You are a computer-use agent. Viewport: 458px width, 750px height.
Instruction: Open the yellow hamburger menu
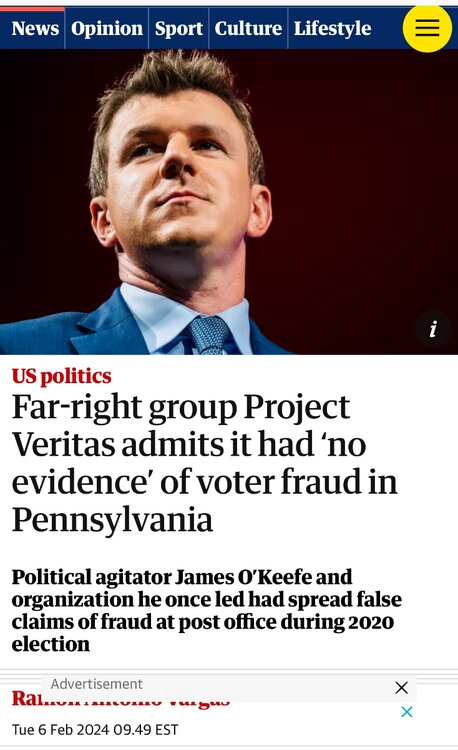(427, 28)
